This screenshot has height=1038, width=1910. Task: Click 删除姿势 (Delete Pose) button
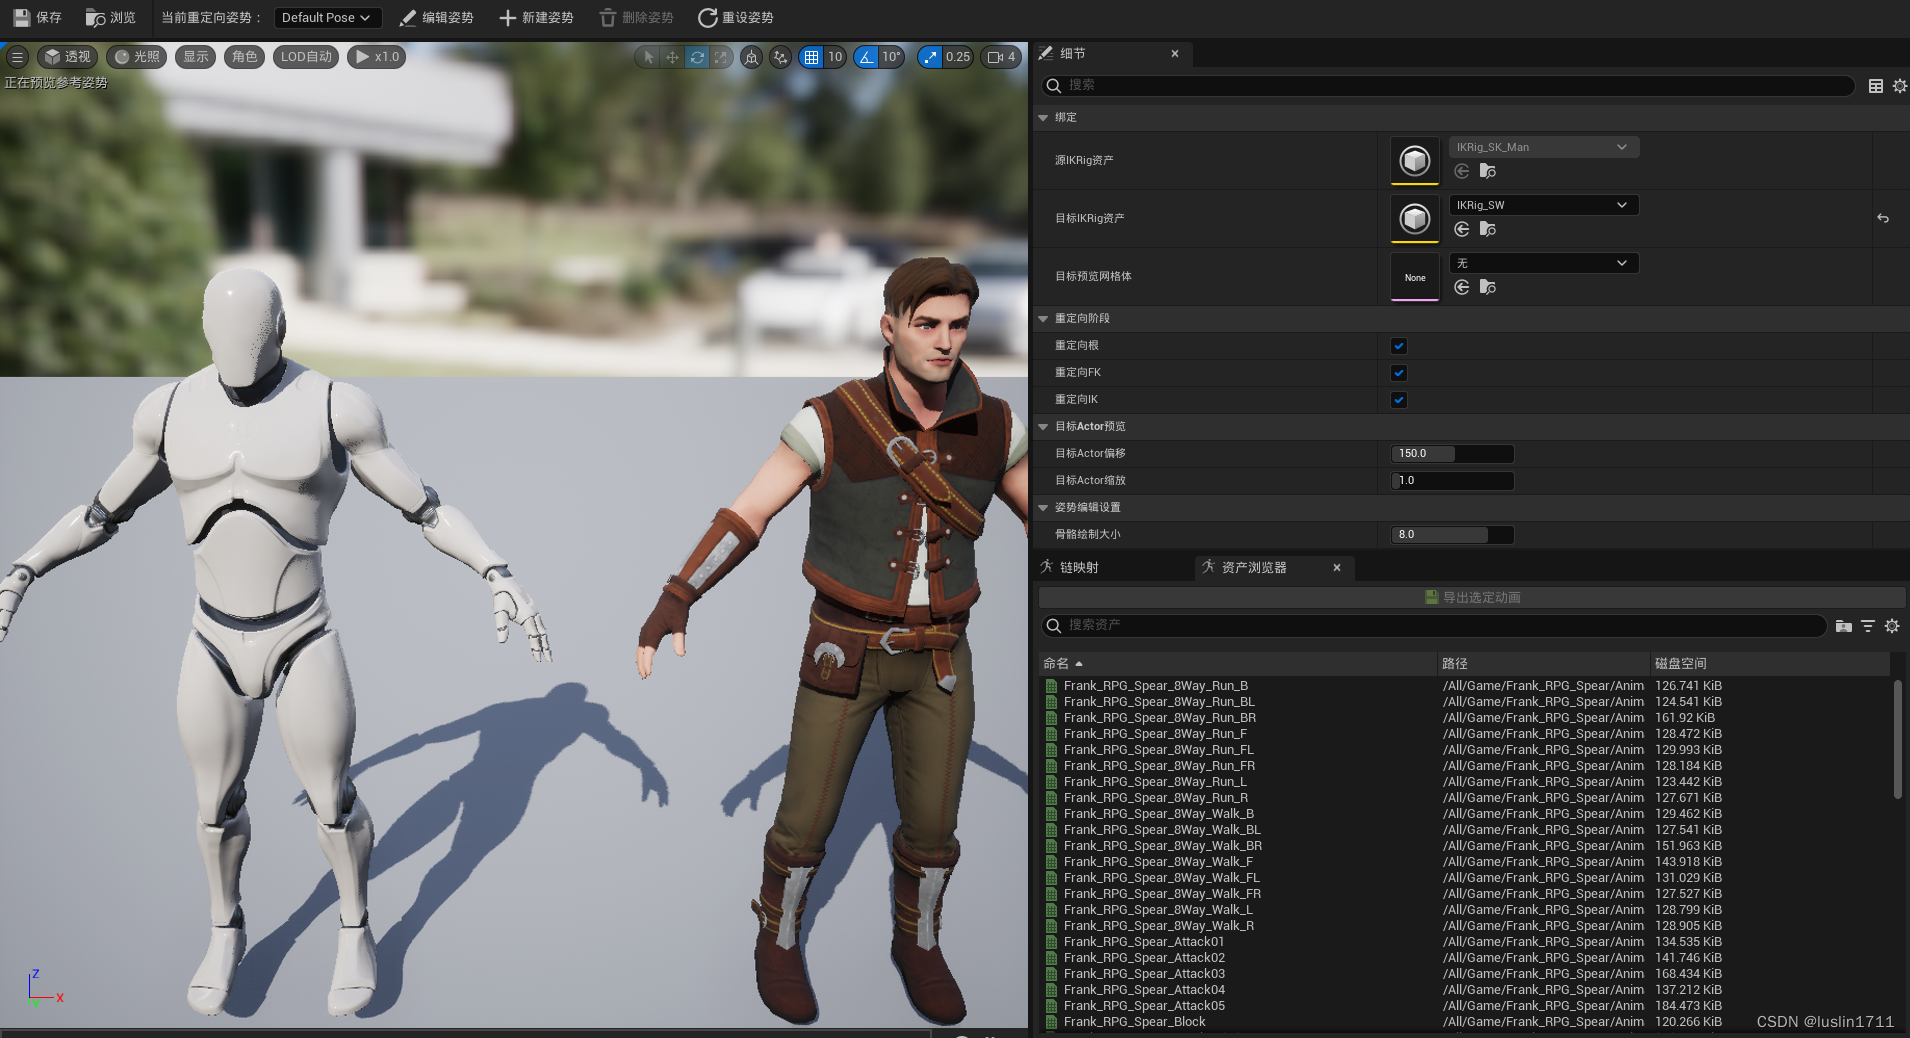click(636, 17)
